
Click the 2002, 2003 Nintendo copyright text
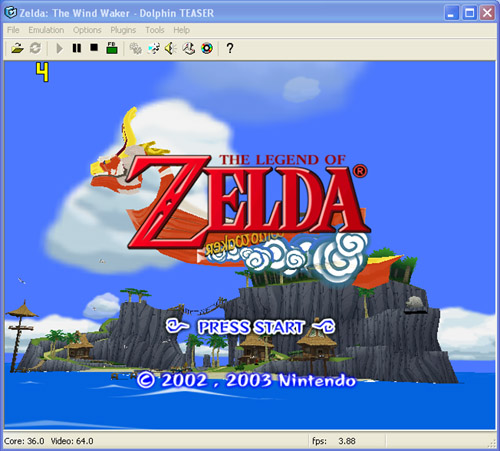[x=247, y=380]
